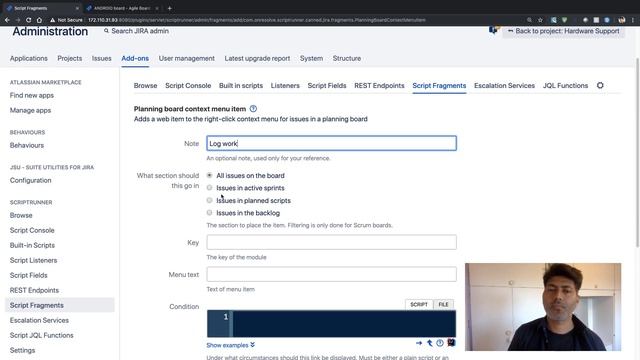Screen dimensions: 640x360
Task: Click the browser forward arrow
Action: click(18, 20)
